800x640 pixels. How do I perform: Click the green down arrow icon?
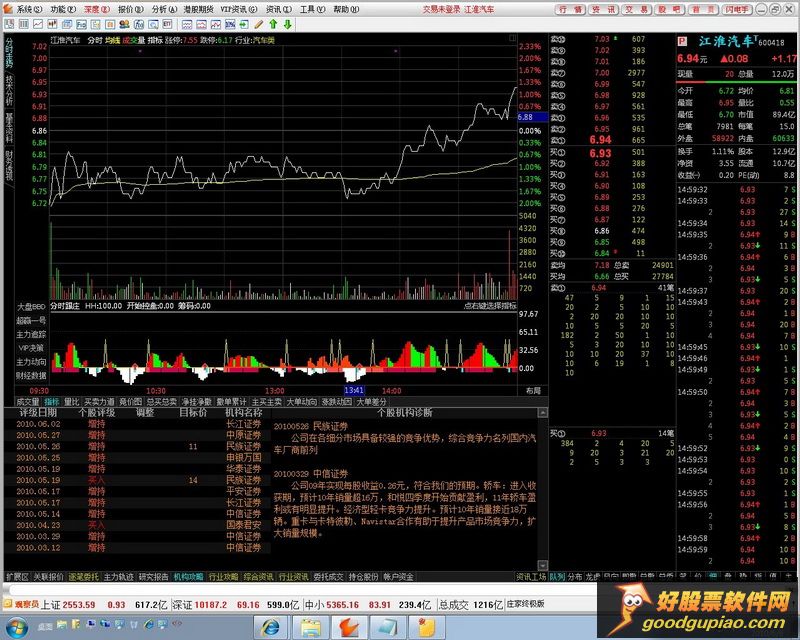point(287,24)
